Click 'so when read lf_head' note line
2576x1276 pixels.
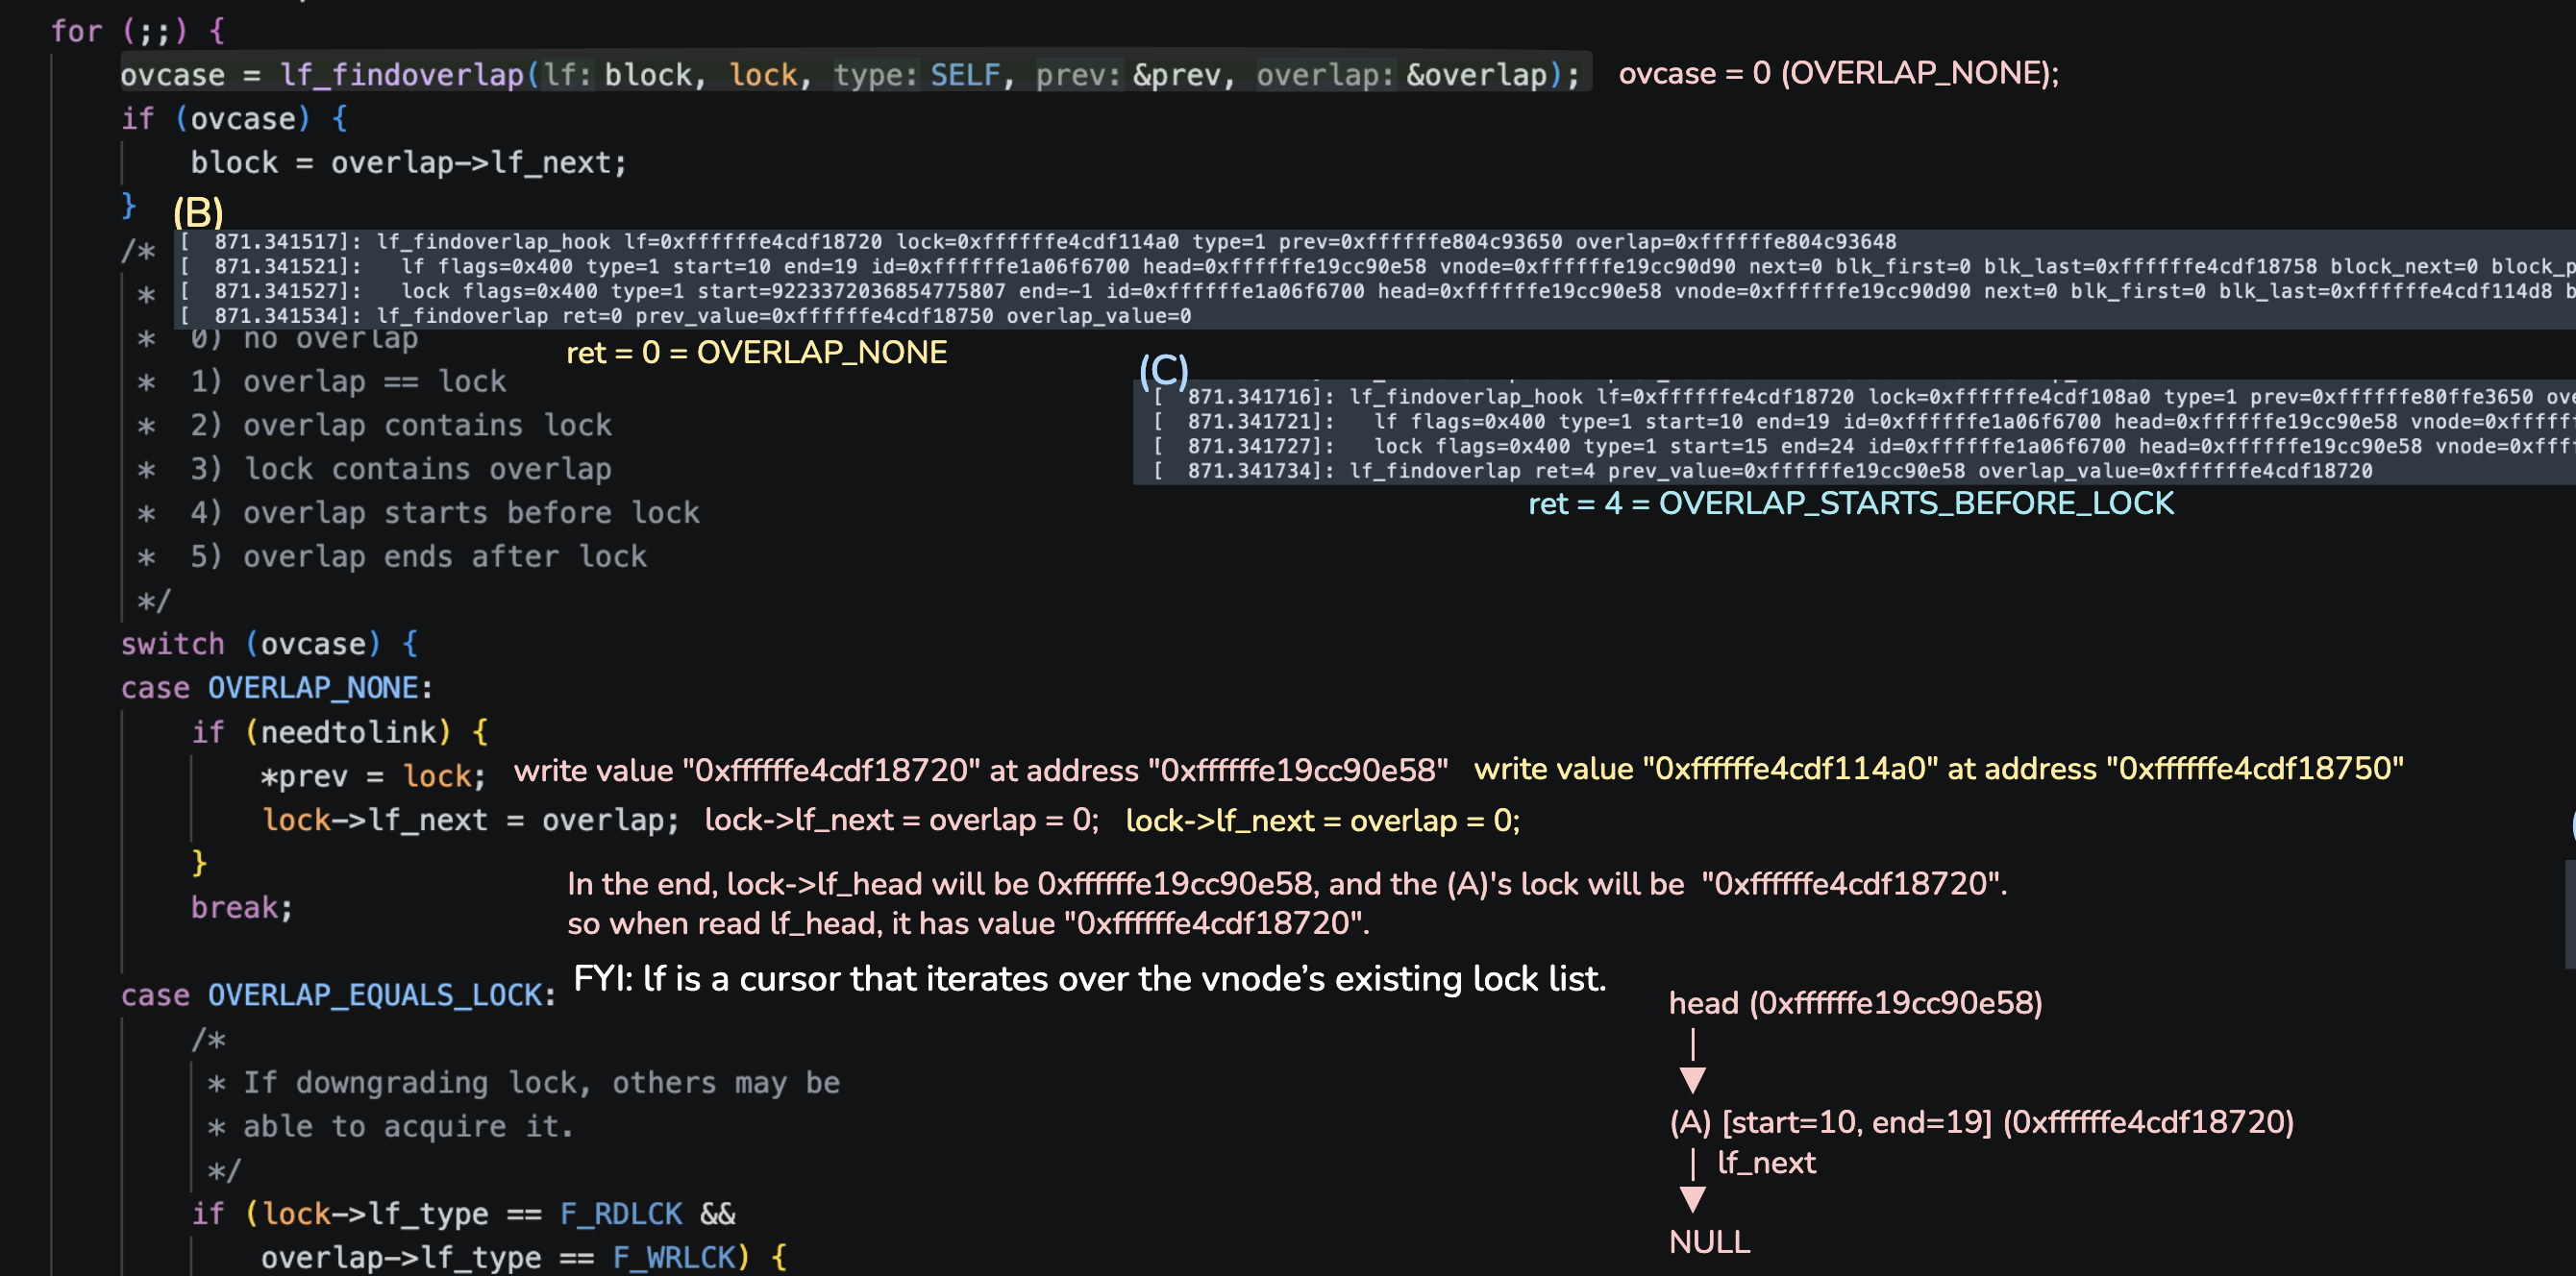click(968, 922)
